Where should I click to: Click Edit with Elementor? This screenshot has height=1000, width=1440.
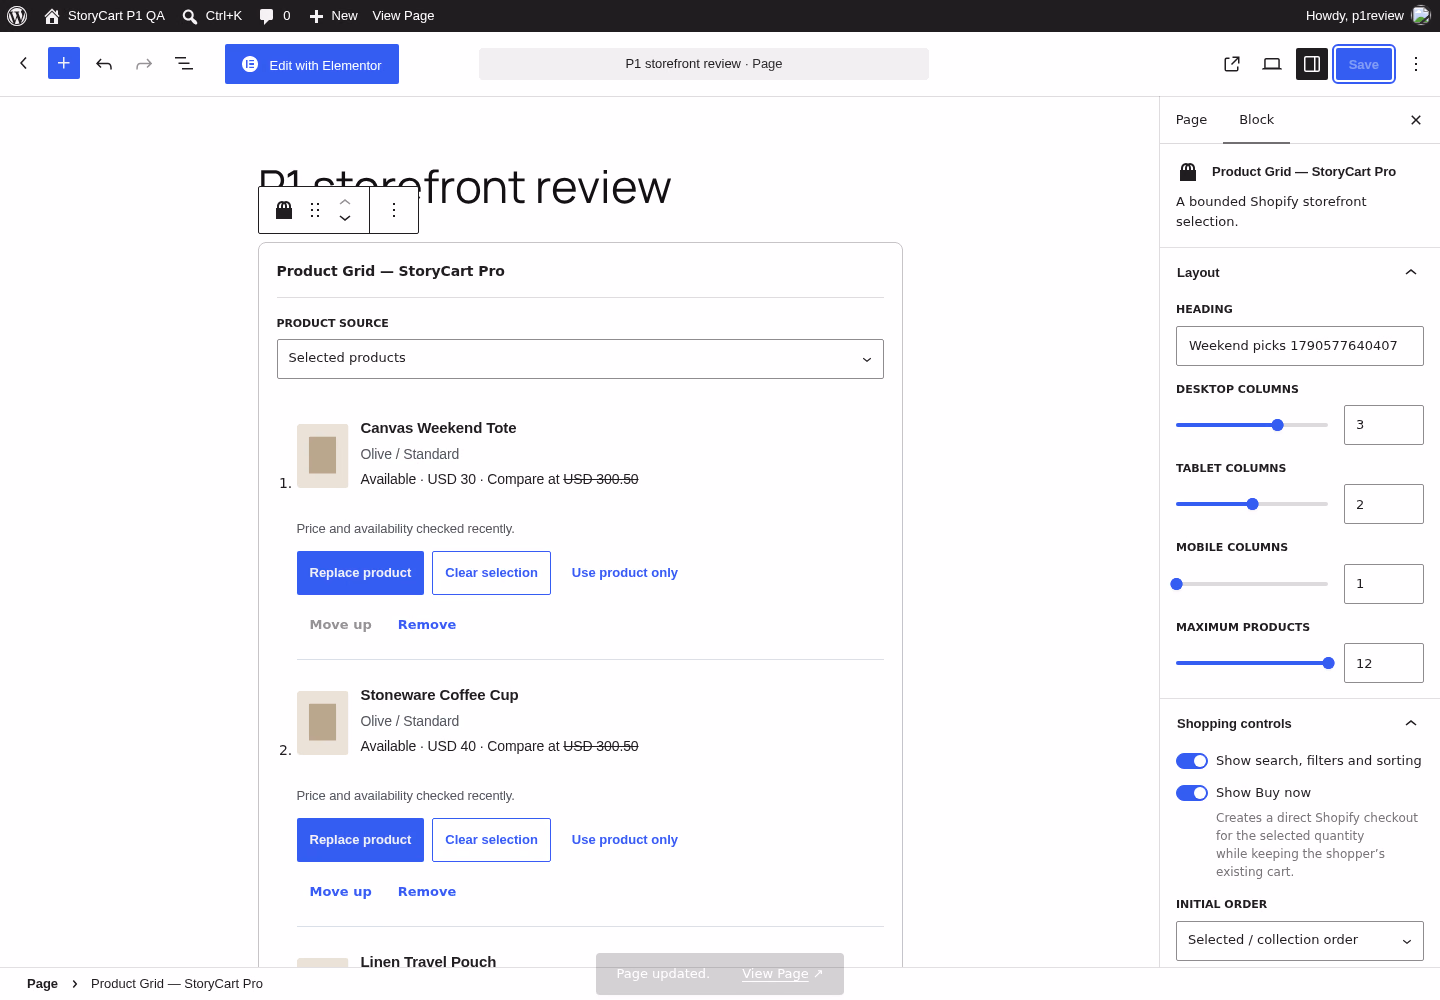(x=312, y=64)
